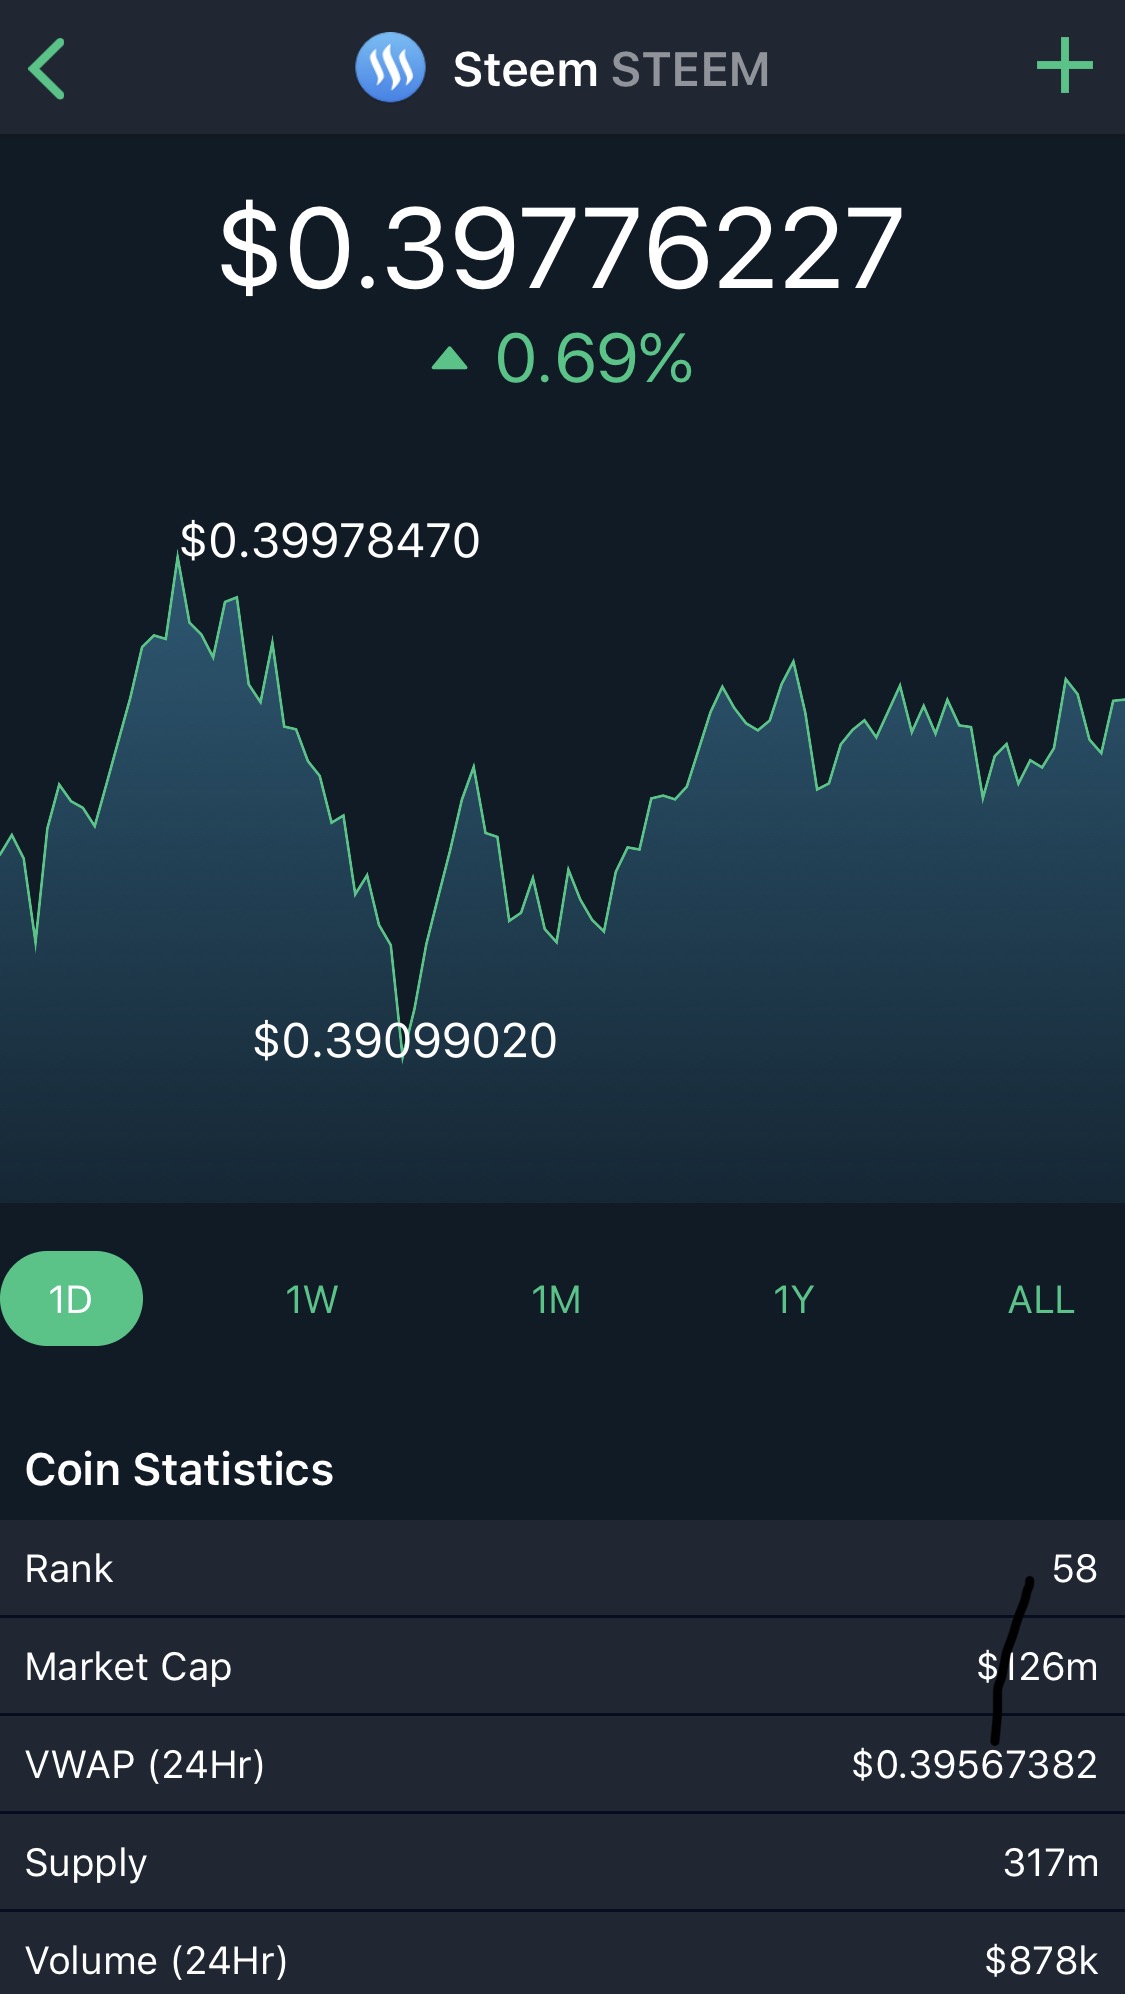Switch chart to 1W range
This screenshot has height=1994, width=1125.
(x=312, y=1300)
